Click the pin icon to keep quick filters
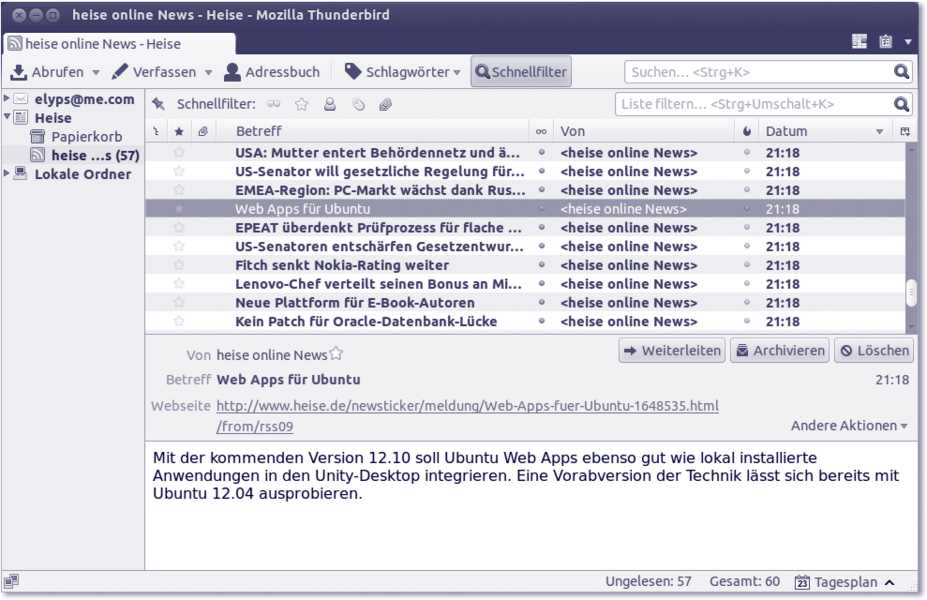The width and height of the screenshot is (927, 600). 158,104
